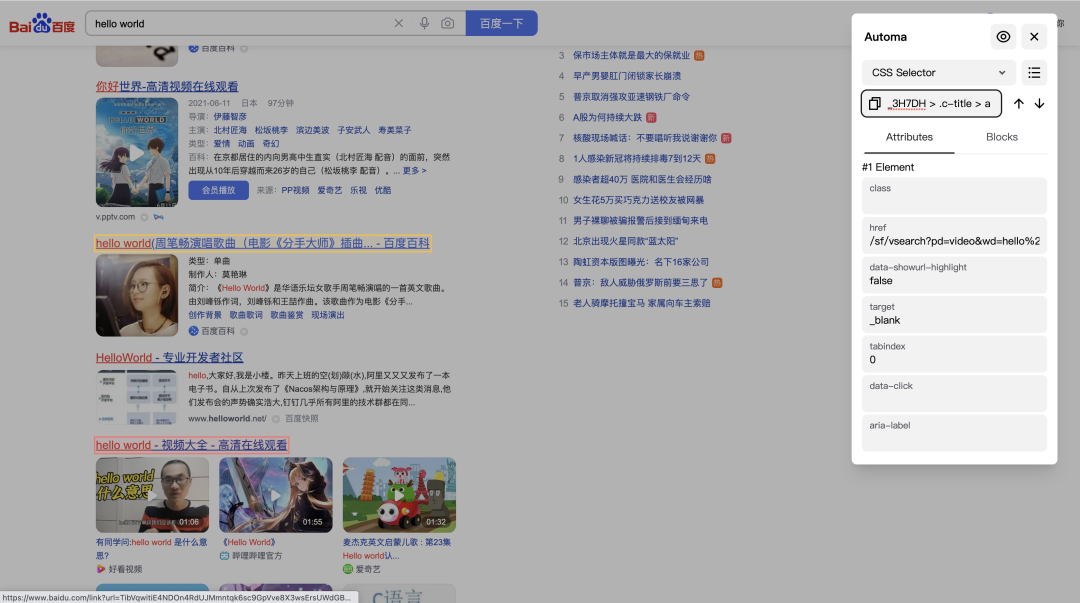Click the class attribute field
Image resolution: width=1080 pixels, height=603 pixels.
click(954, 196)
